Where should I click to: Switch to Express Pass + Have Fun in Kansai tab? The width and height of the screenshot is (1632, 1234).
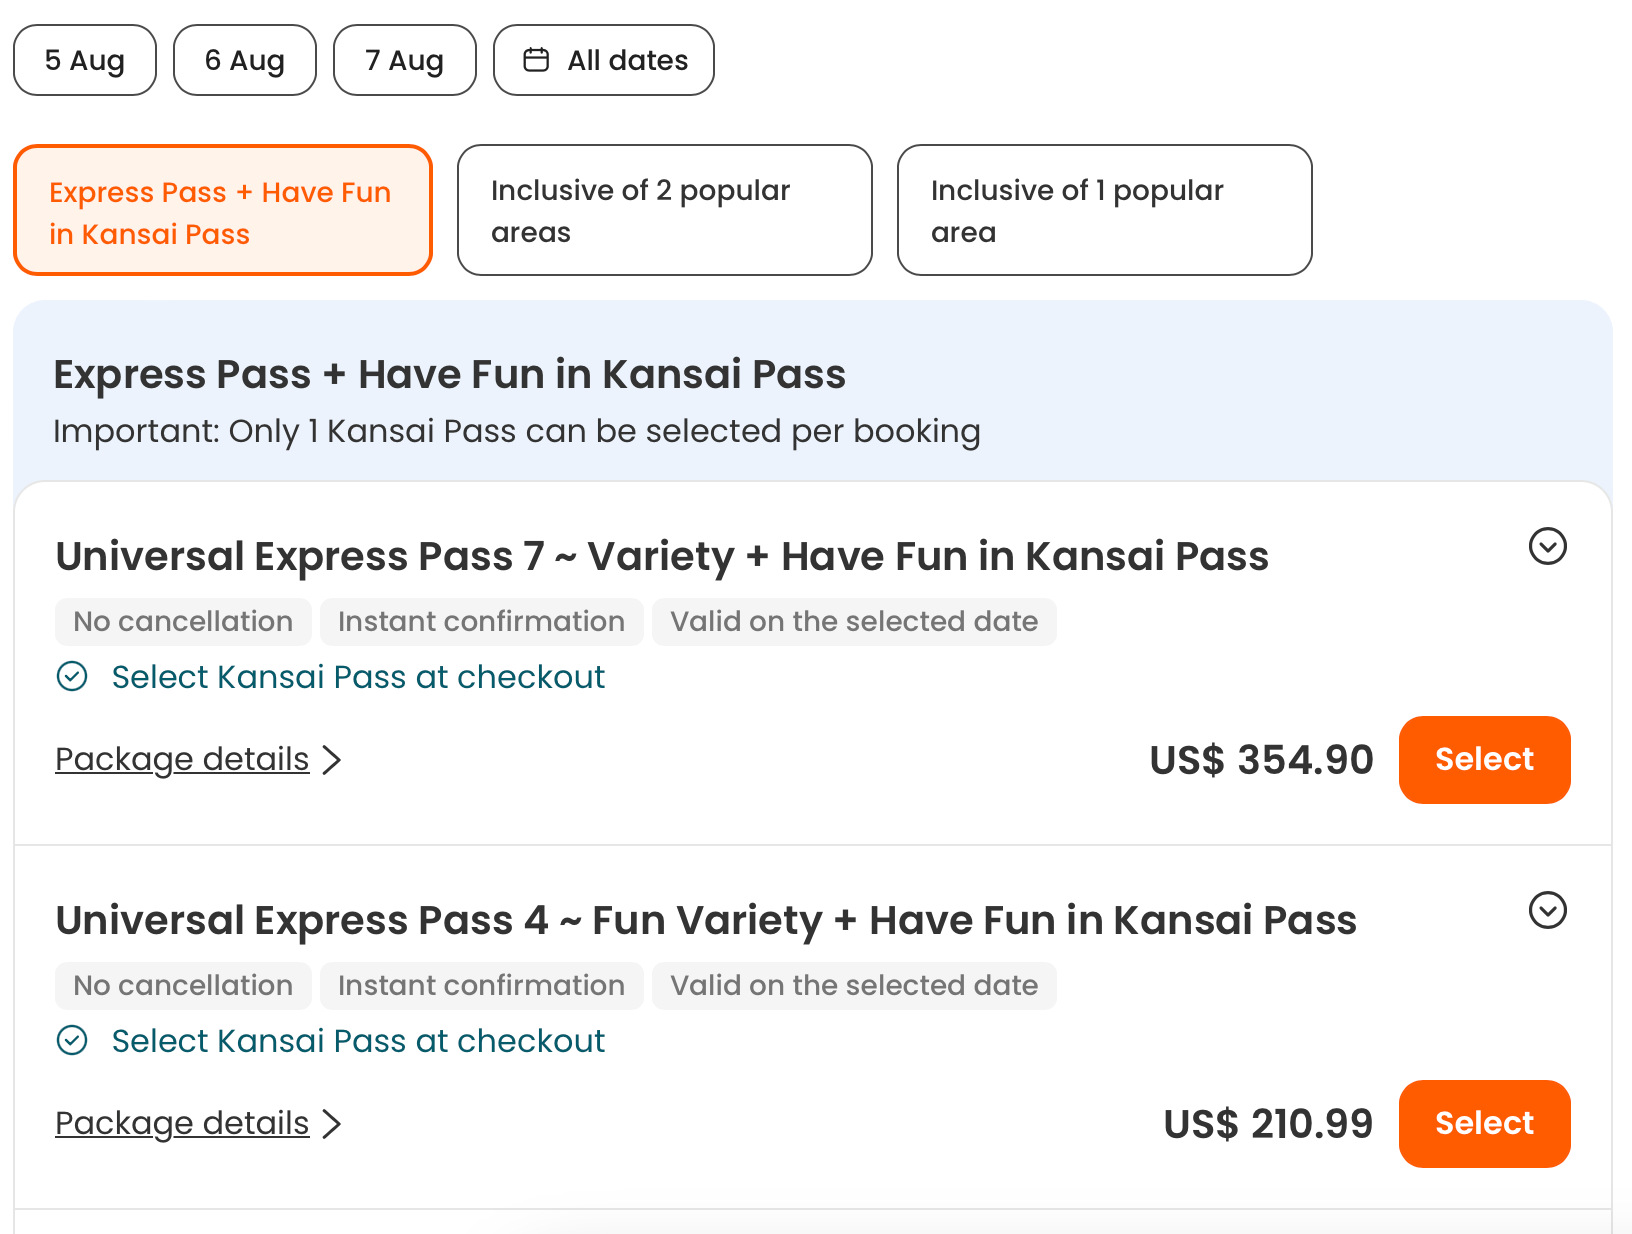[223, 211]
